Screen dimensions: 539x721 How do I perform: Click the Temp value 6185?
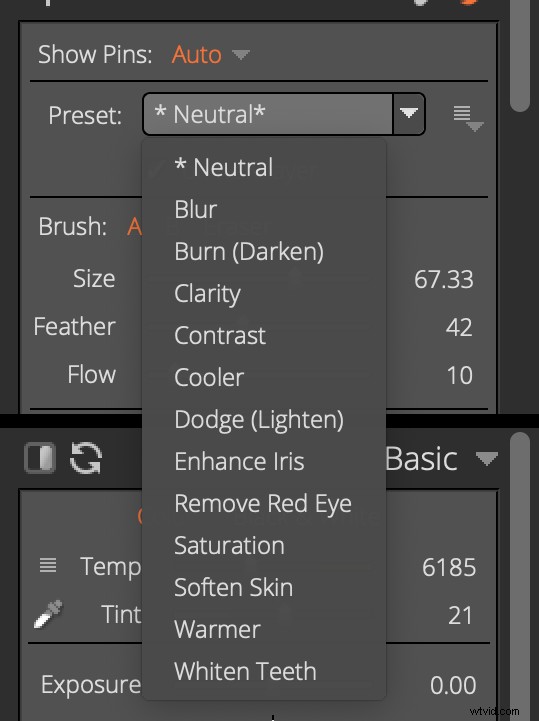449,567
